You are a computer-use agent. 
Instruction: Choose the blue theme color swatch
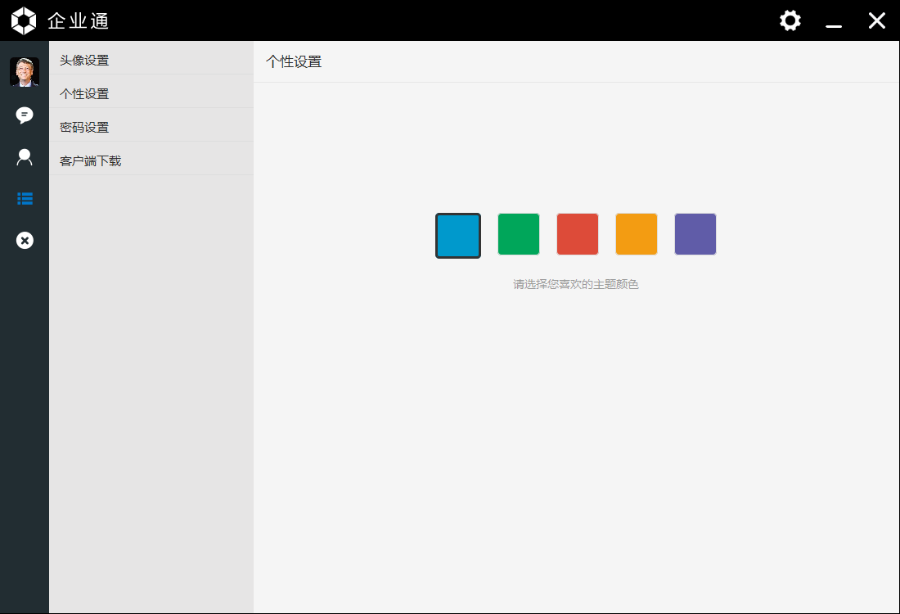[458, 235]
